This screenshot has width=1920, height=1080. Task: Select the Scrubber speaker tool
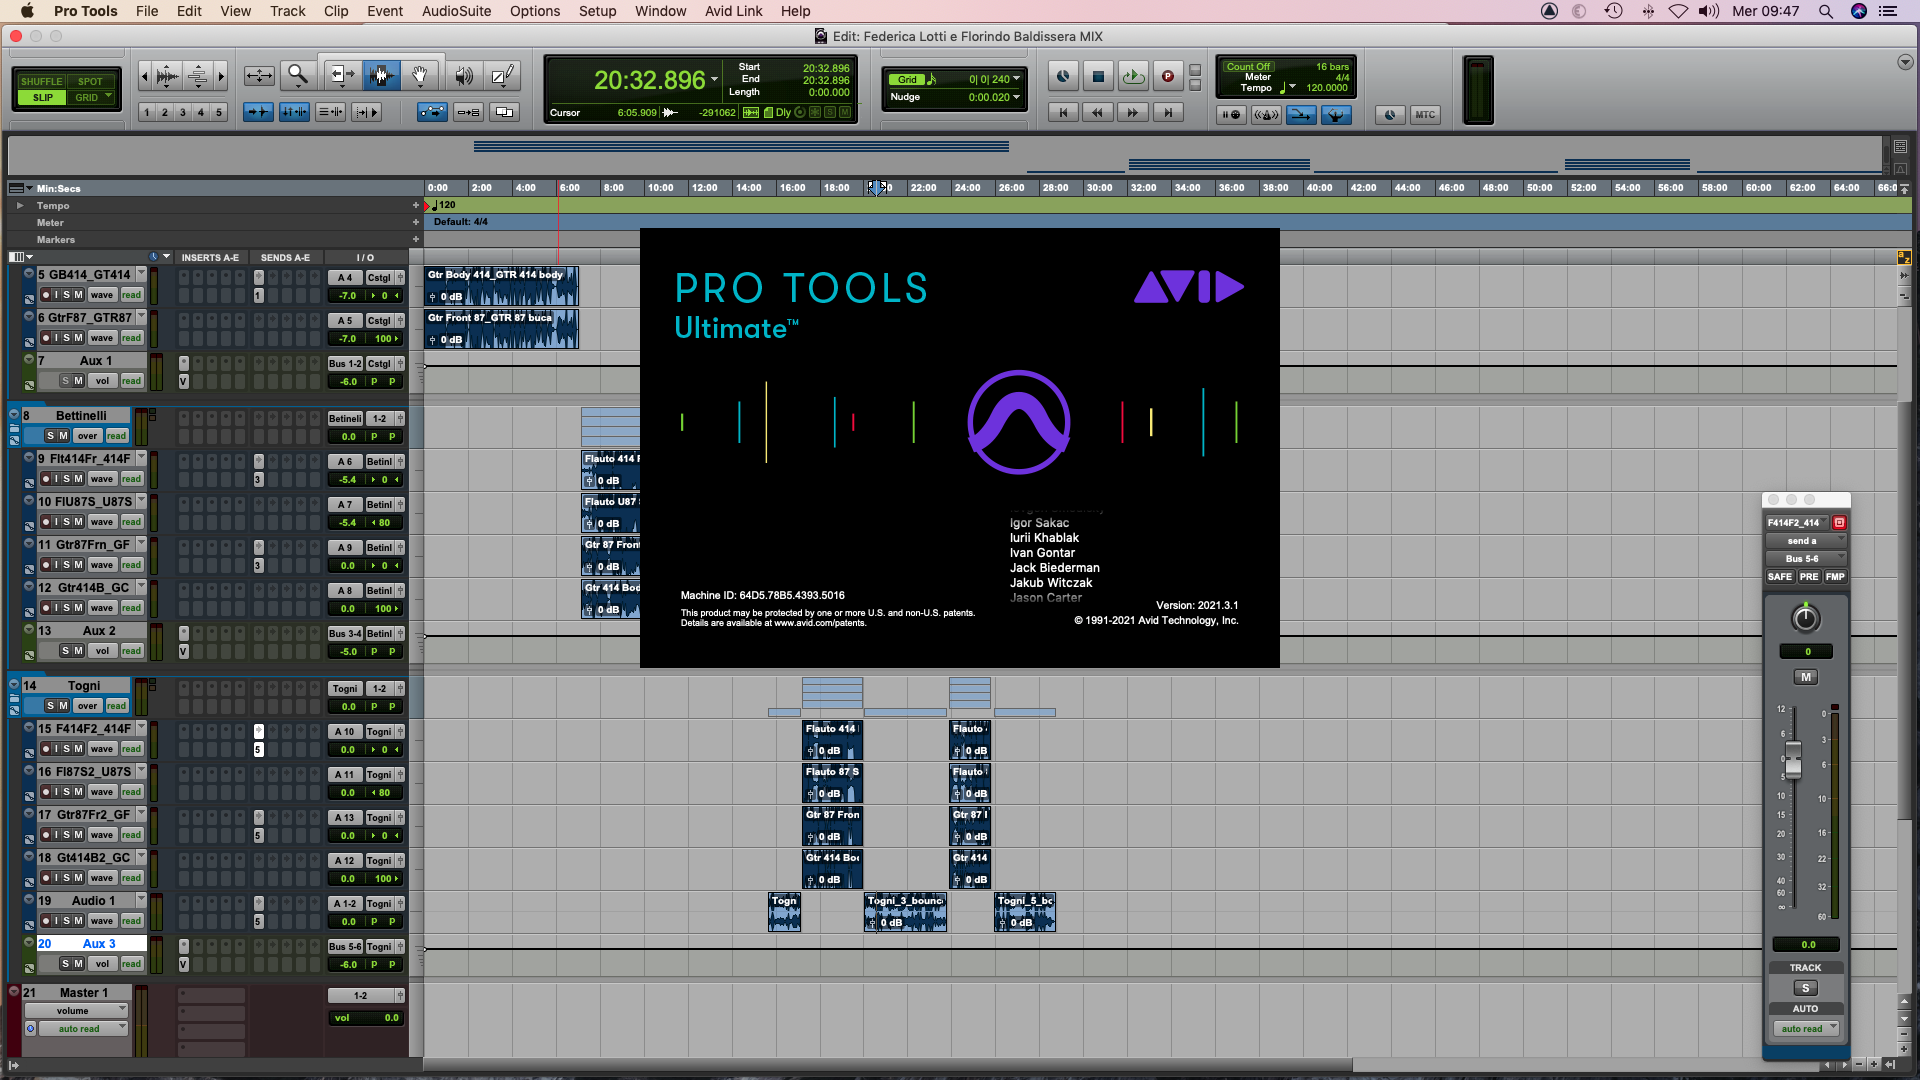point(464,75)
